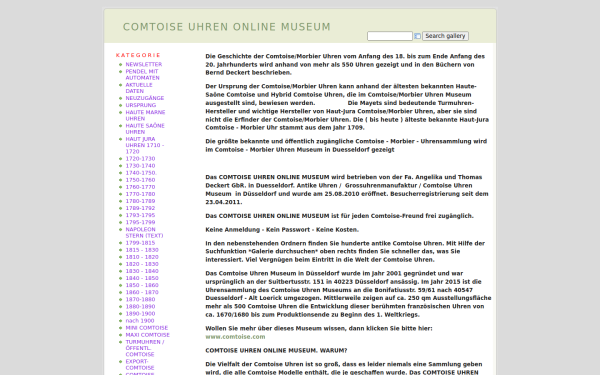Choose the 1815 - 1830 category
The height and width of the screenshot is (375, 600).
[x=142, y=250]
